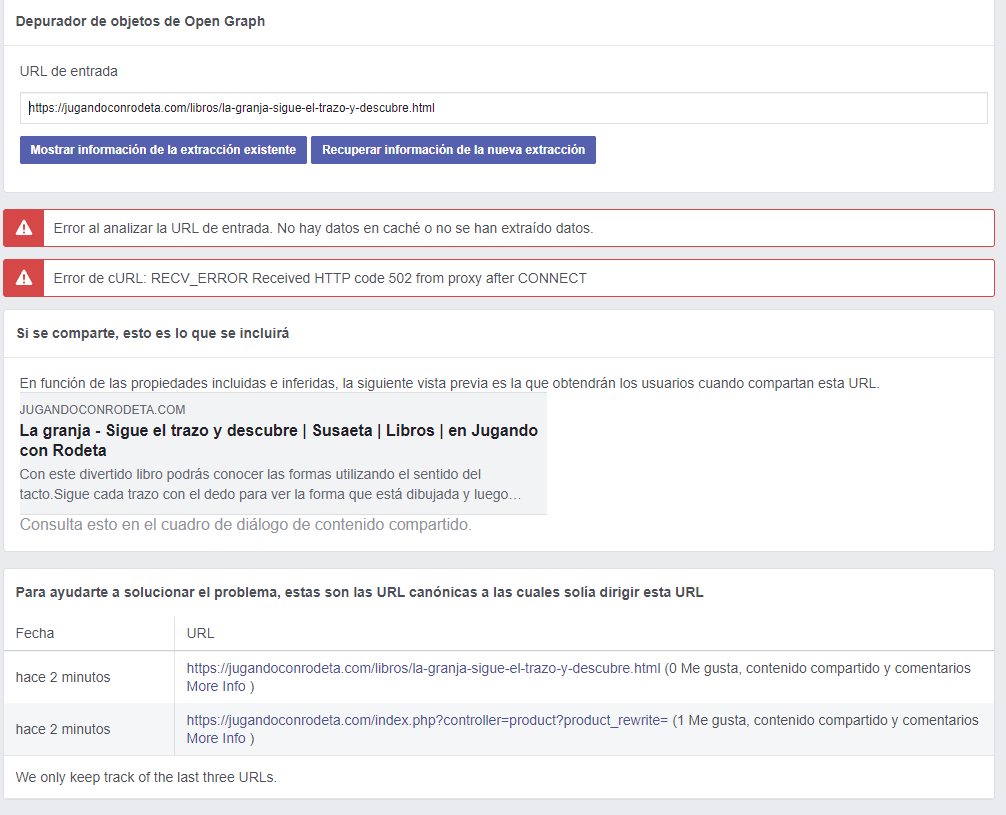1006x815 pixels.
Task: Click Recuperar información de la nueva extracción
Action: click(453, 150)
